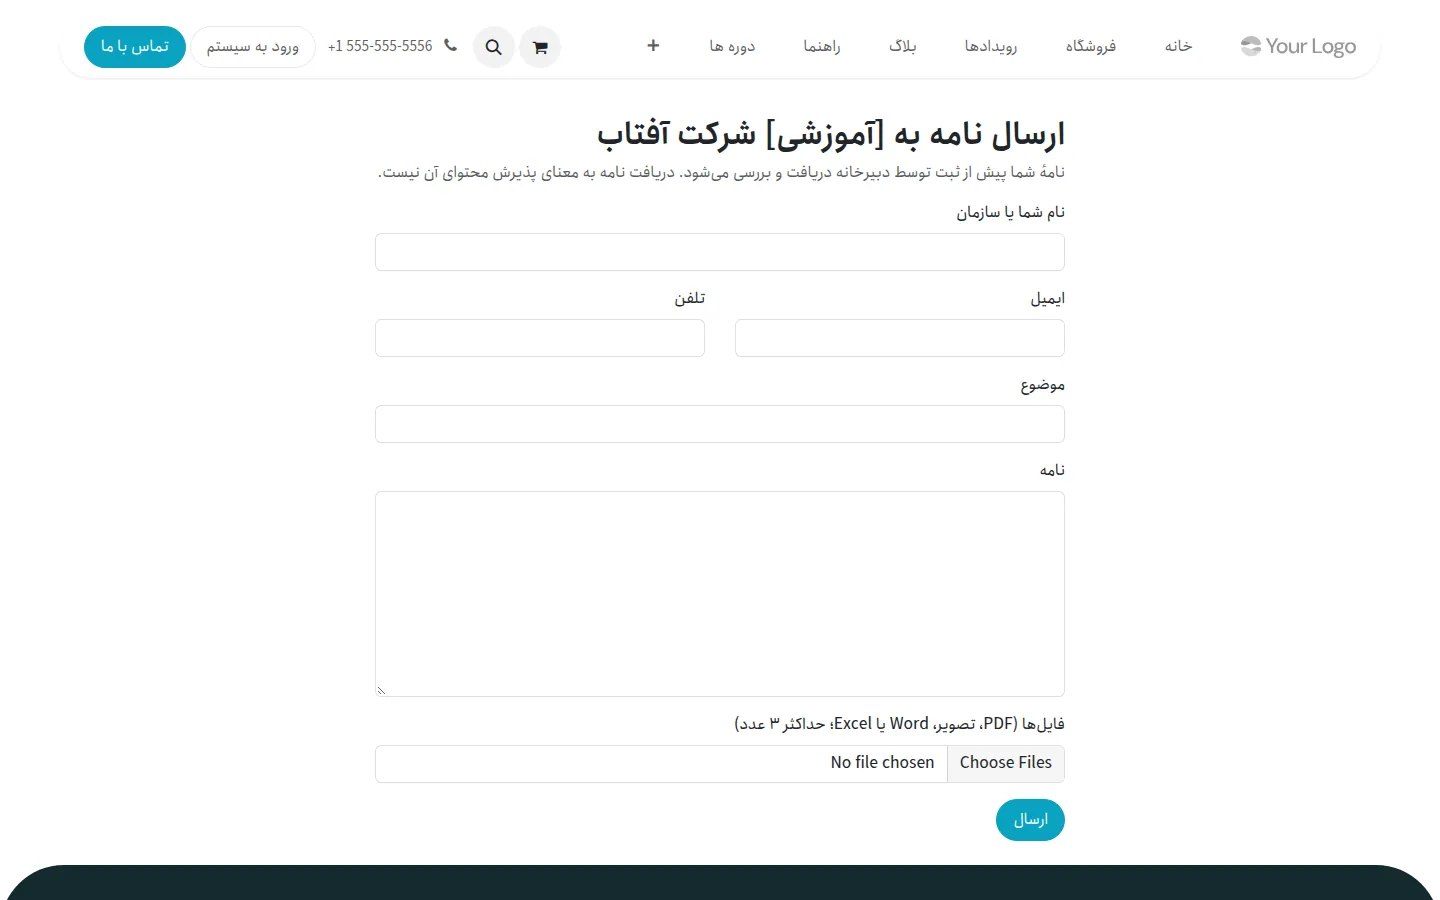Open the راهنما menu item
1440x900 pixels.
tap(822, 46)
